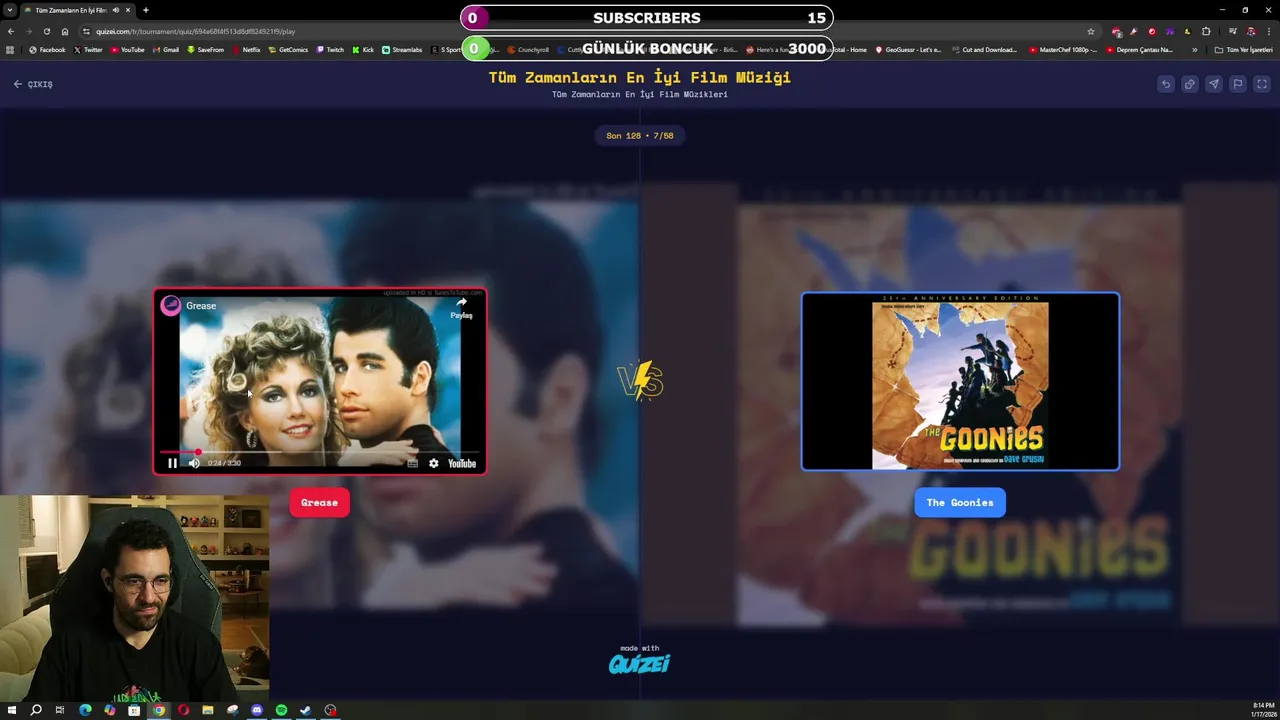The height and width of the screenshot is (720, 1280).
Task: Enter fullscreen with the expand icon
Action: coord(1262,84)
